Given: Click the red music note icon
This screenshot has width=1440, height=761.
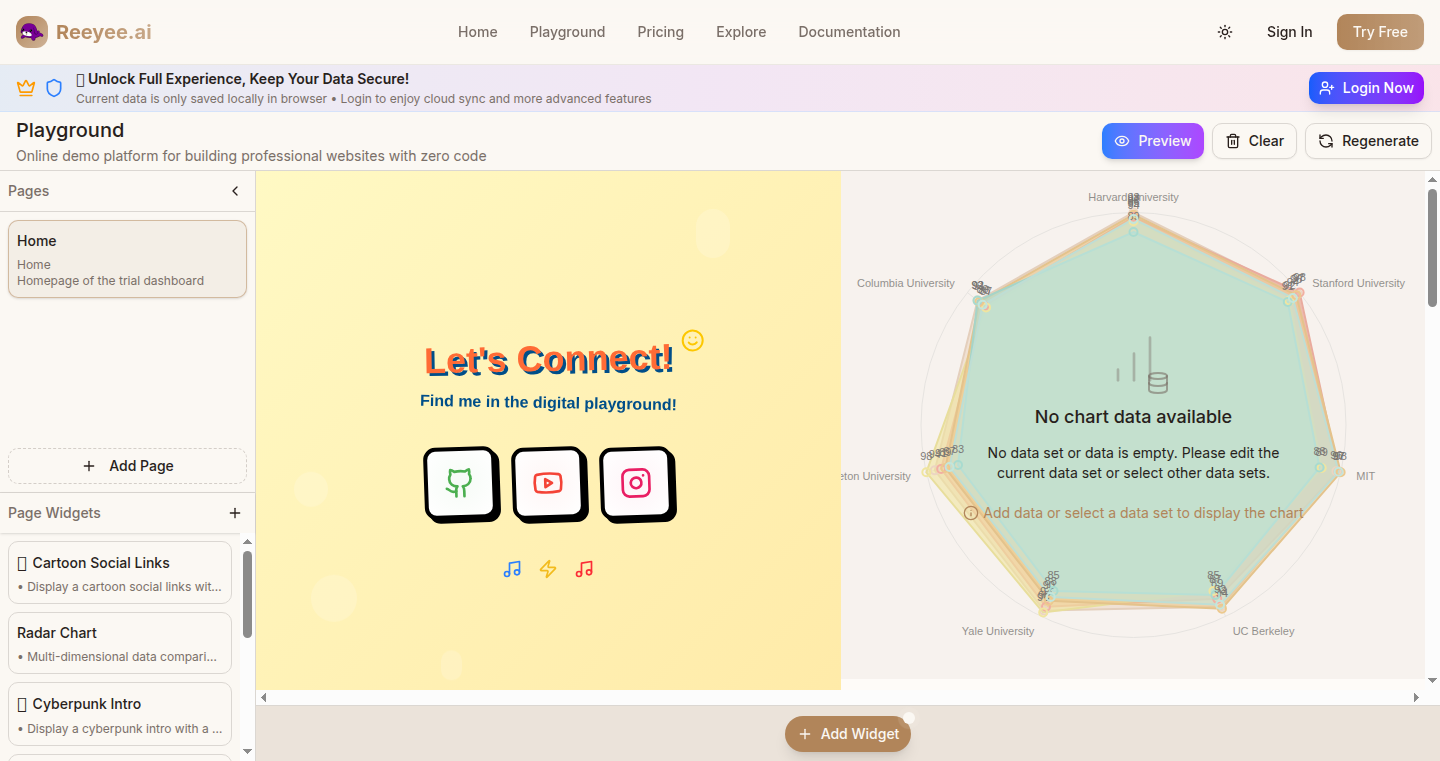Looking at the screenshot, I should tap(584, 569).
